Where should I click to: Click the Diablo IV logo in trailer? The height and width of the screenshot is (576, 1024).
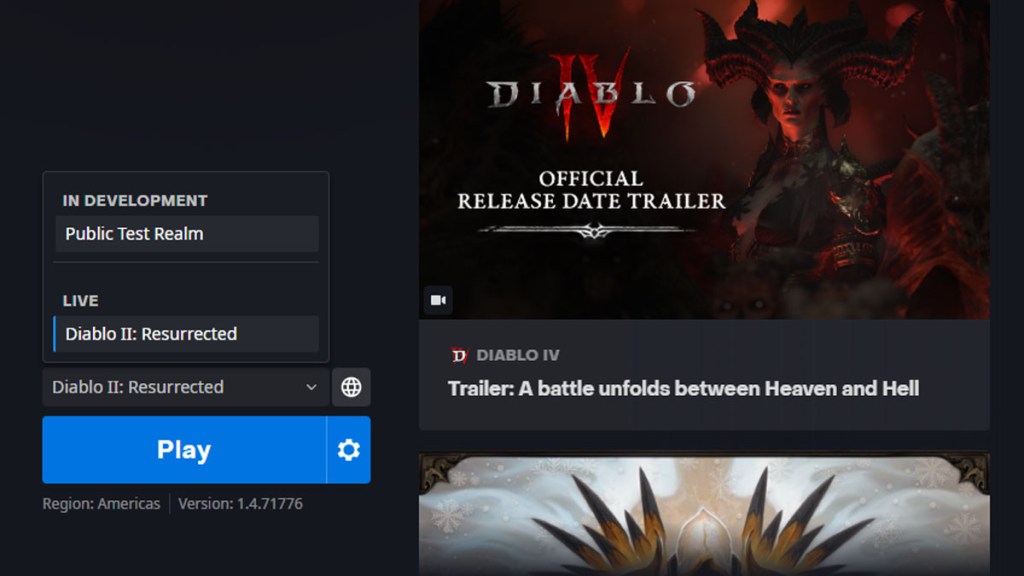(591, 95)
